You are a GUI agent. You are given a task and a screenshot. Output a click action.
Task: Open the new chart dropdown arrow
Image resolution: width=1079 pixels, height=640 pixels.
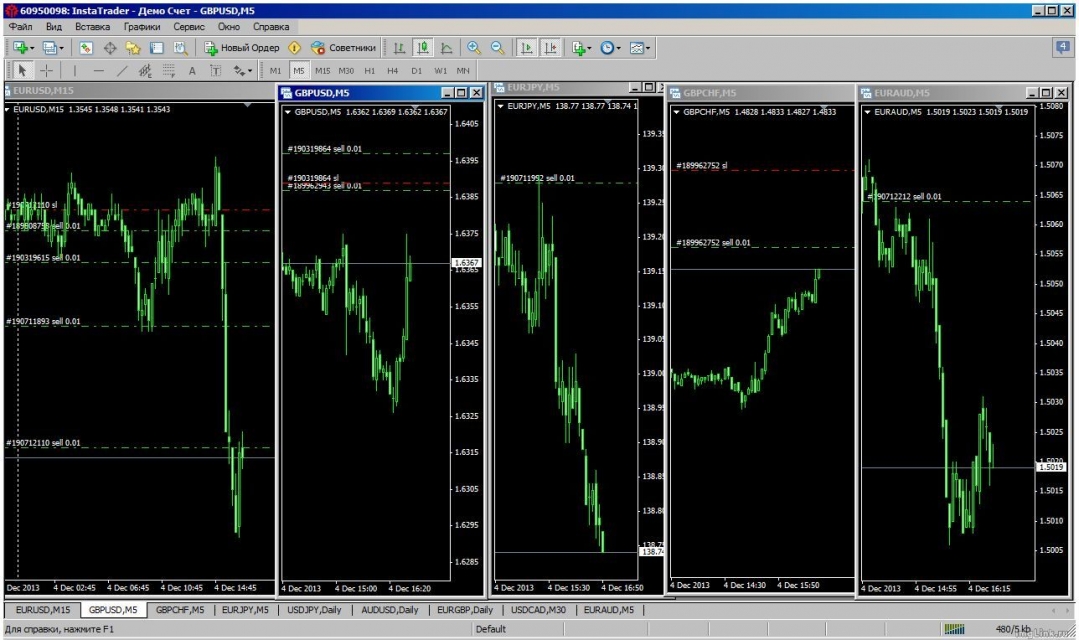[x=32, y=47]
